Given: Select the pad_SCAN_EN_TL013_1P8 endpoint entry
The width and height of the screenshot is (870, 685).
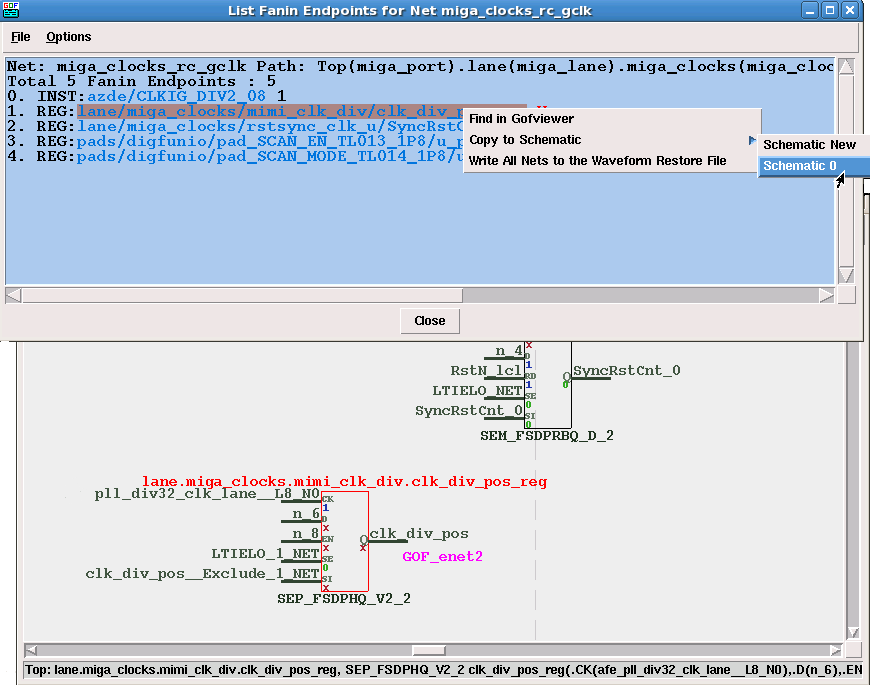Looking at the screenshot, I should 270,141.
